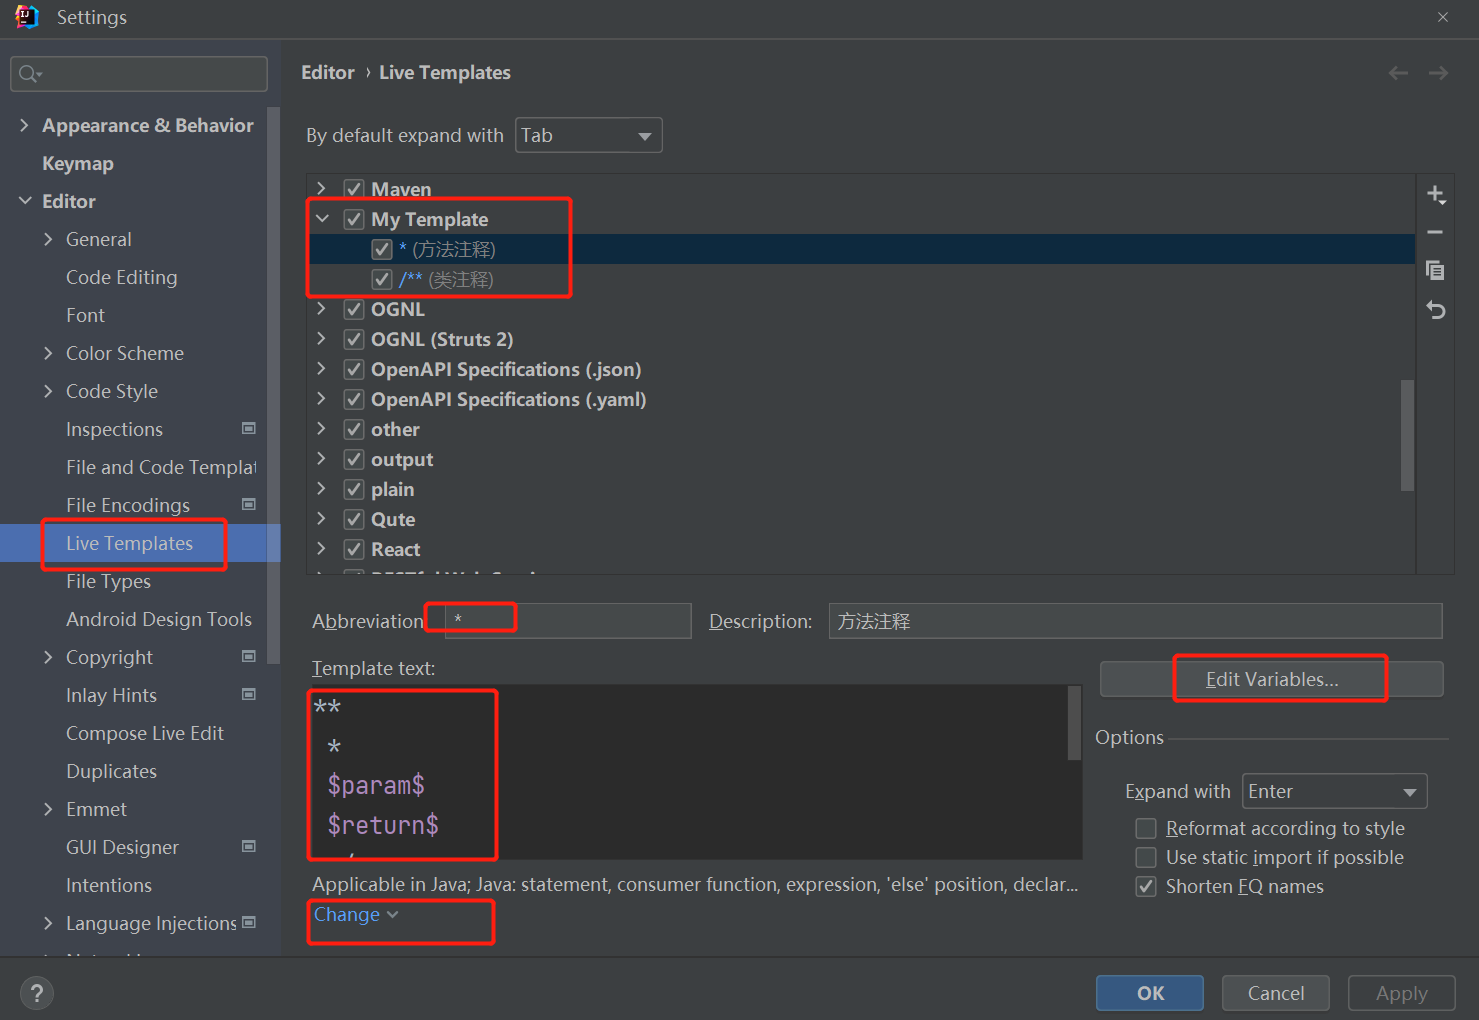
Task: Toggle the My Template group checkbox
Action: pyautogui.click(x=354, y=219)
